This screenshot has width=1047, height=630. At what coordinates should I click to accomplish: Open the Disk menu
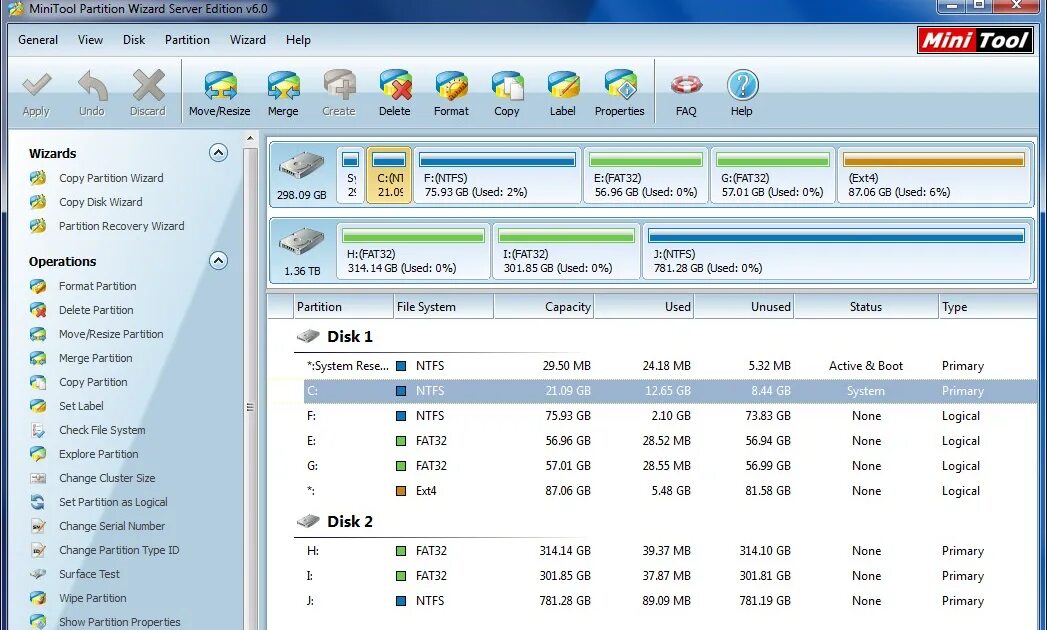tap(134, 40)
